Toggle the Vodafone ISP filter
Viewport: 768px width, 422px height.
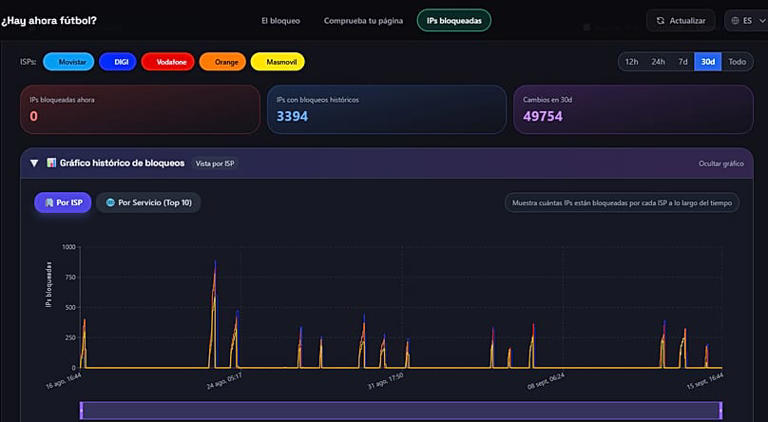[x=168, y=62]
